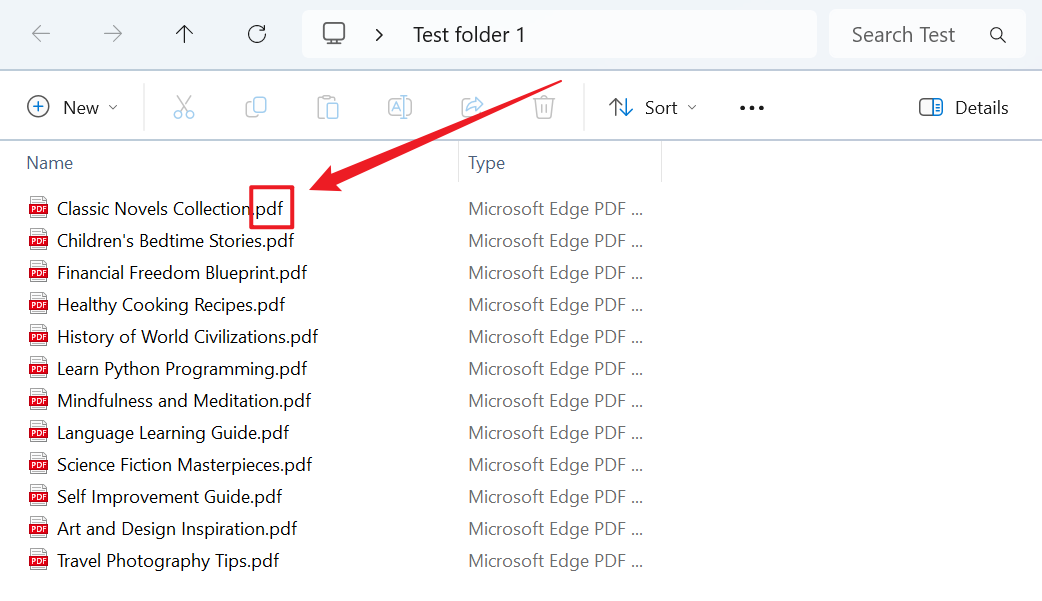Click the Name column header to sort
Screen dimensions: 1042x601
50,162
